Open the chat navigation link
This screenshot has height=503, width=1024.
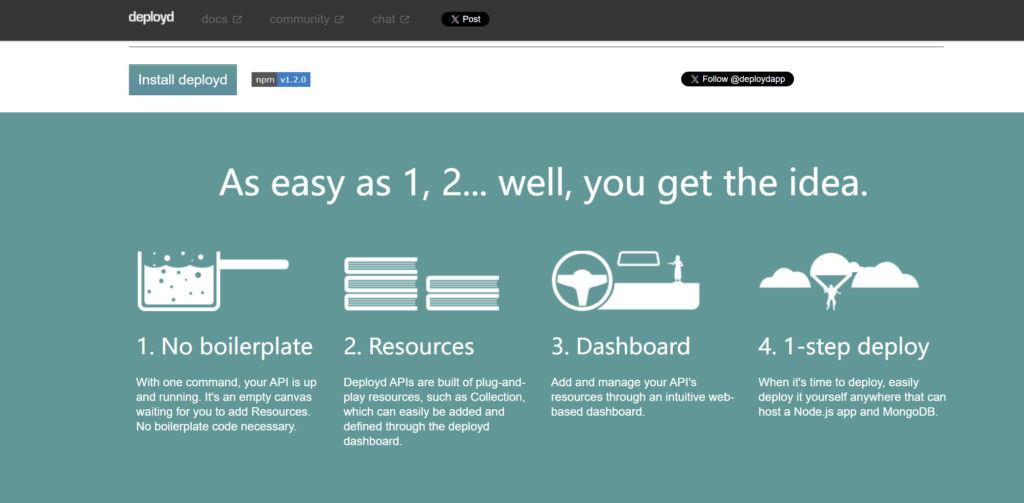click(x=383, y=19)
